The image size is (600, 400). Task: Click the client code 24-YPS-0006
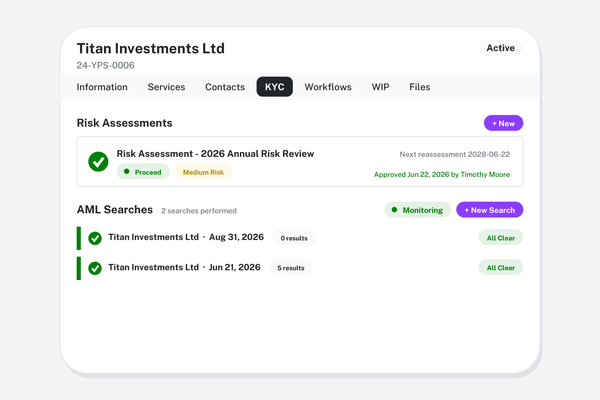[106, 65]
